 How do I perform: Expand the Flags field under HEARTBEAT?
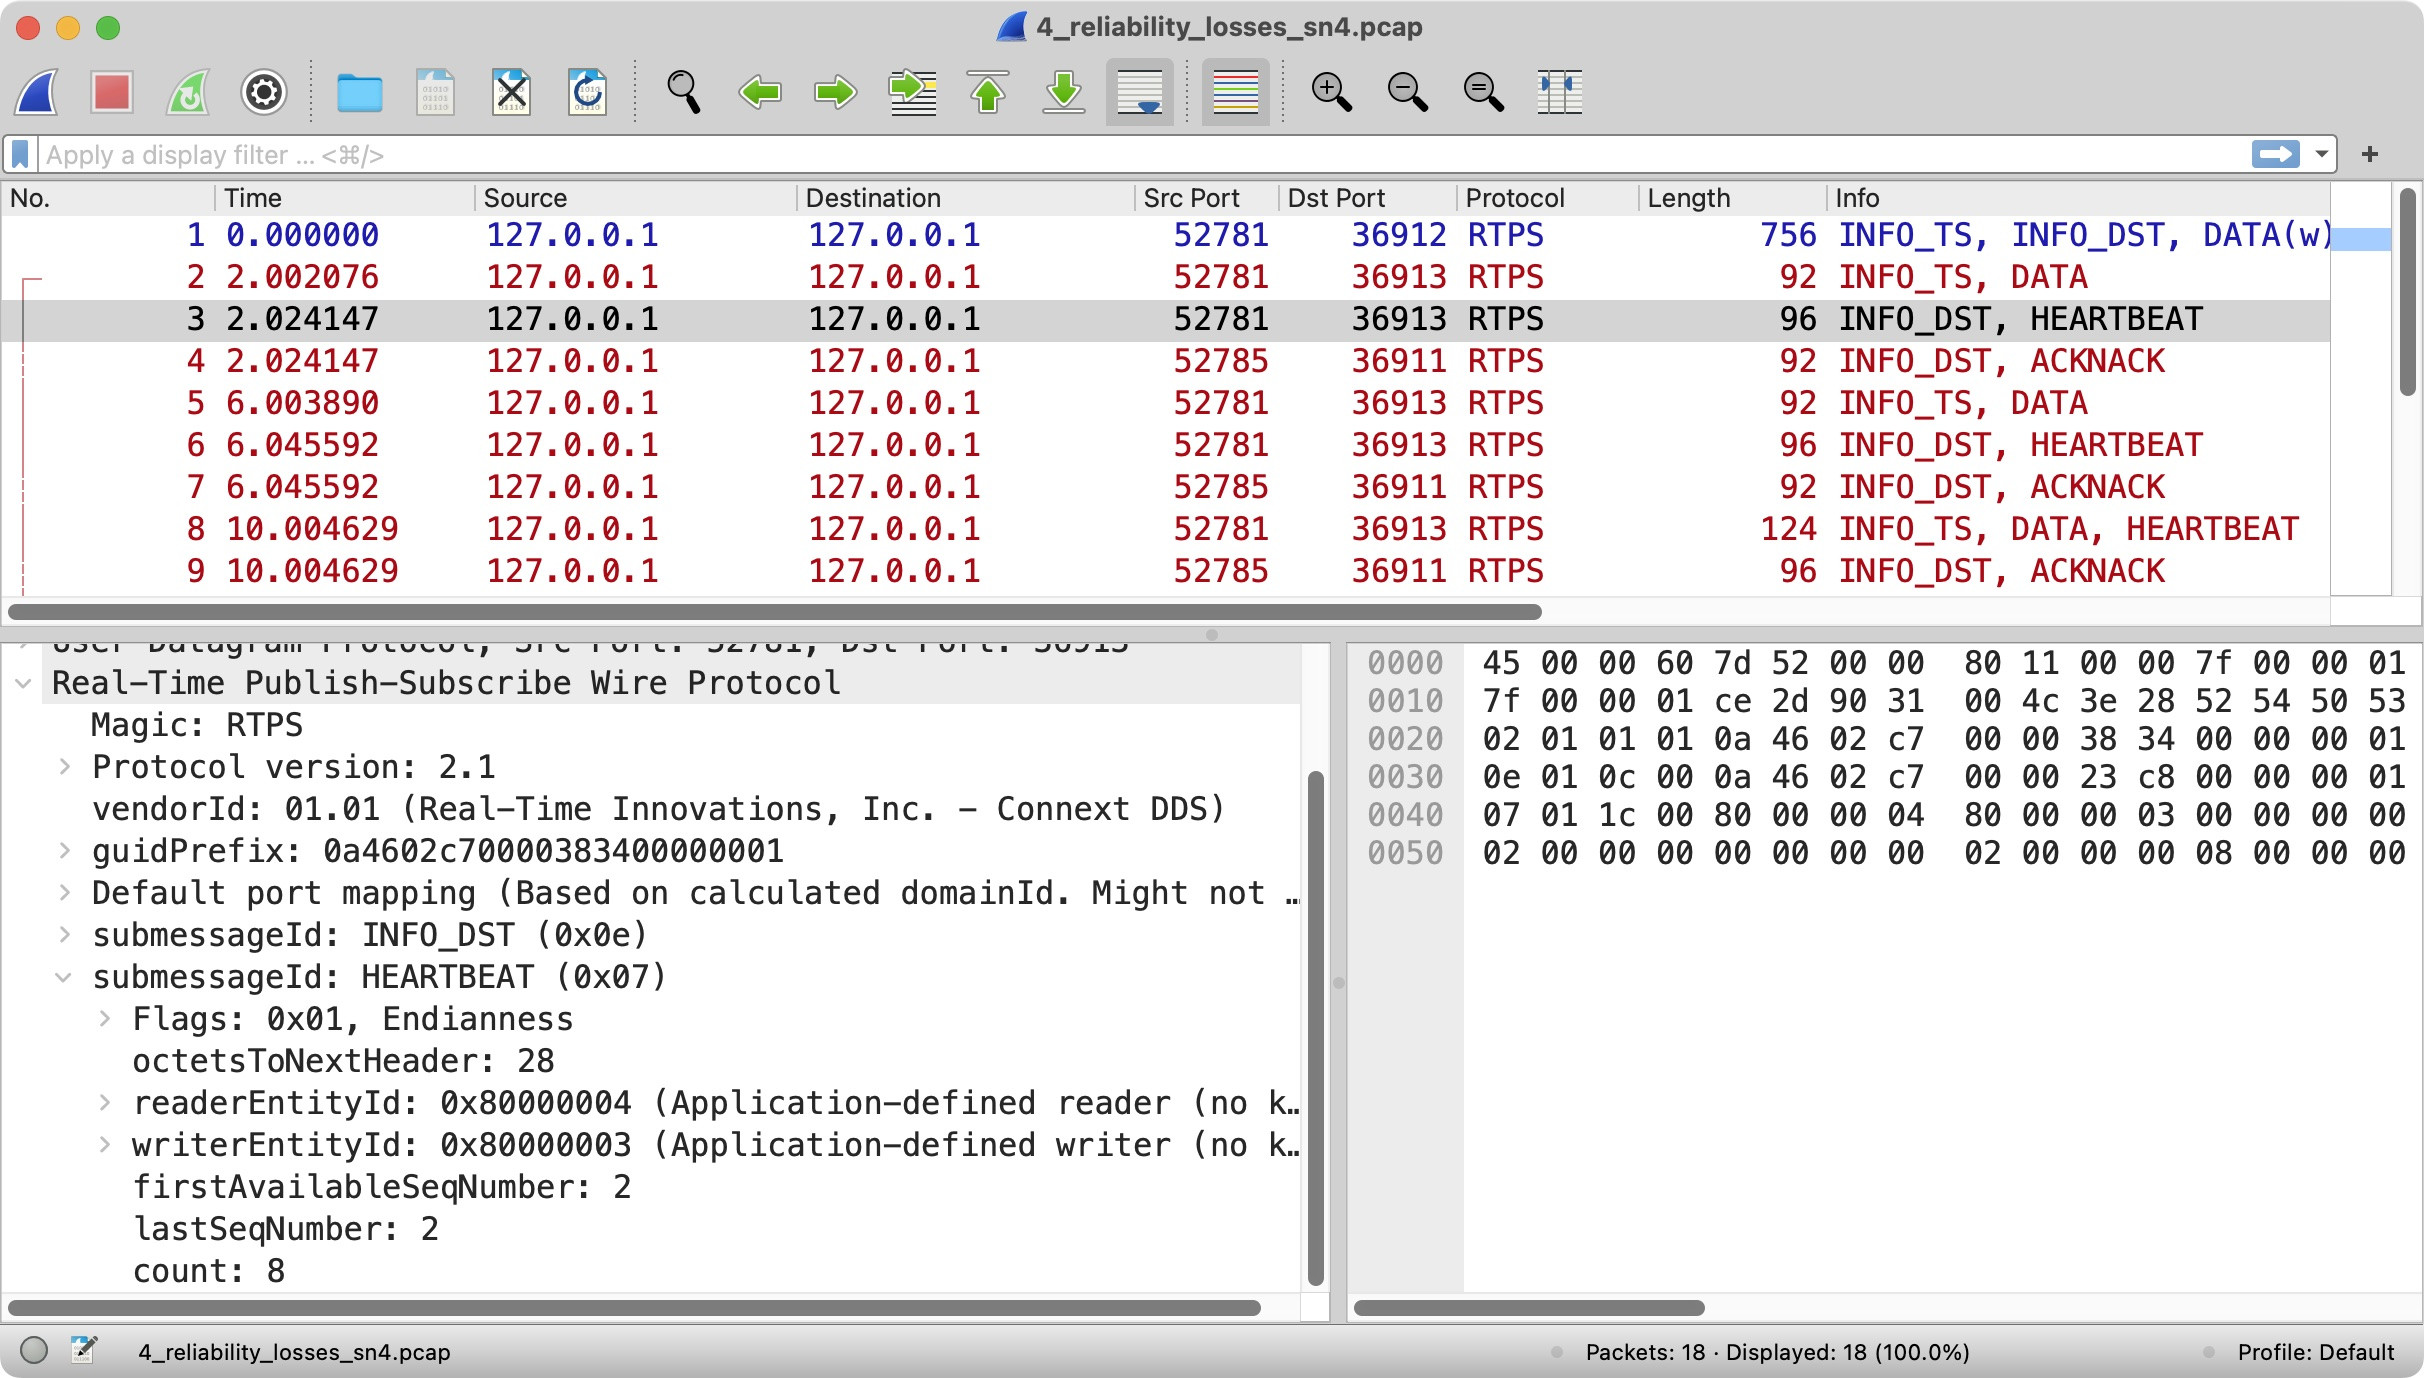104,1019
